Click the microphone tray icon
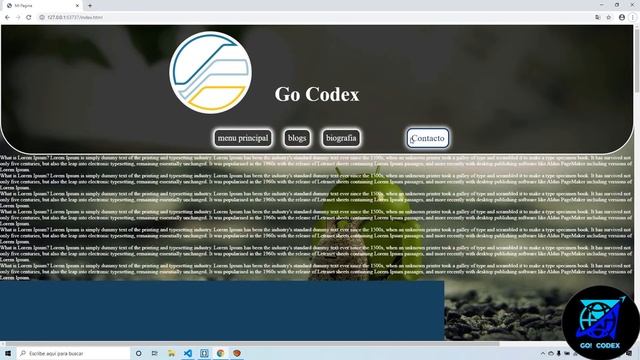 558,353
